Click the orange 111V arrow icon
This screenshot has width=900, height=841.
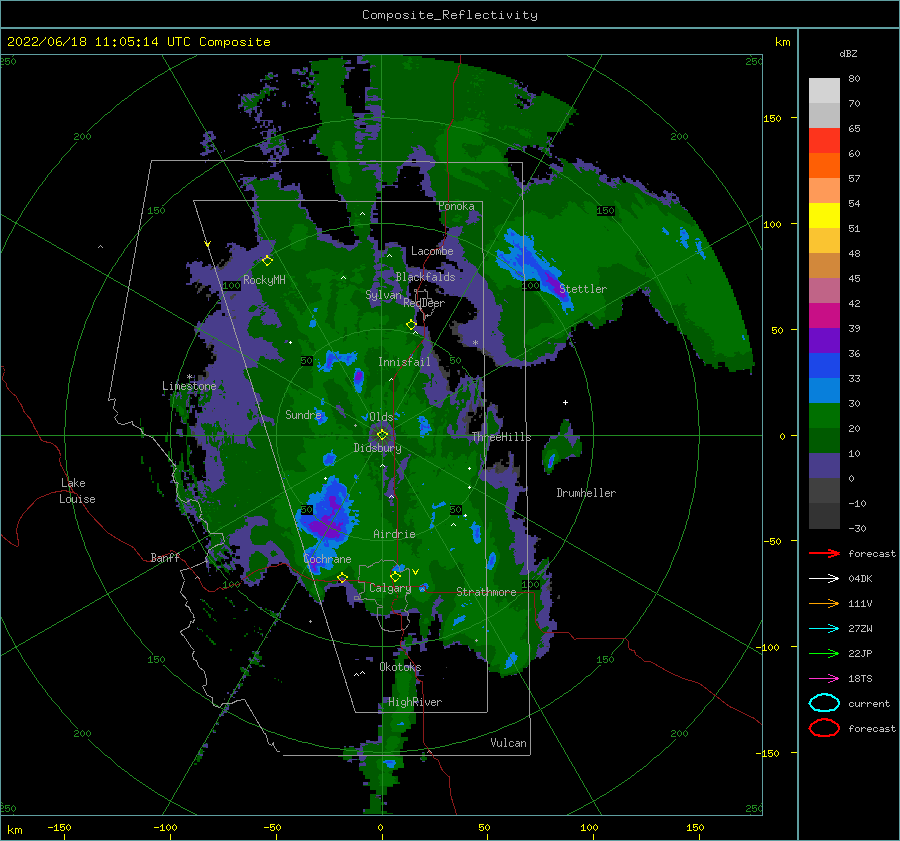click(x=824, y=603)
